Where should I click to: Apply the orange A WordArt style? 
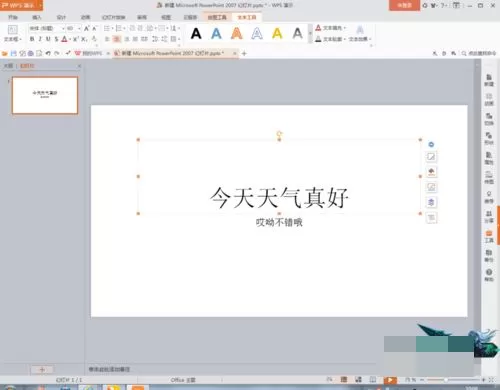coord(237,33)
